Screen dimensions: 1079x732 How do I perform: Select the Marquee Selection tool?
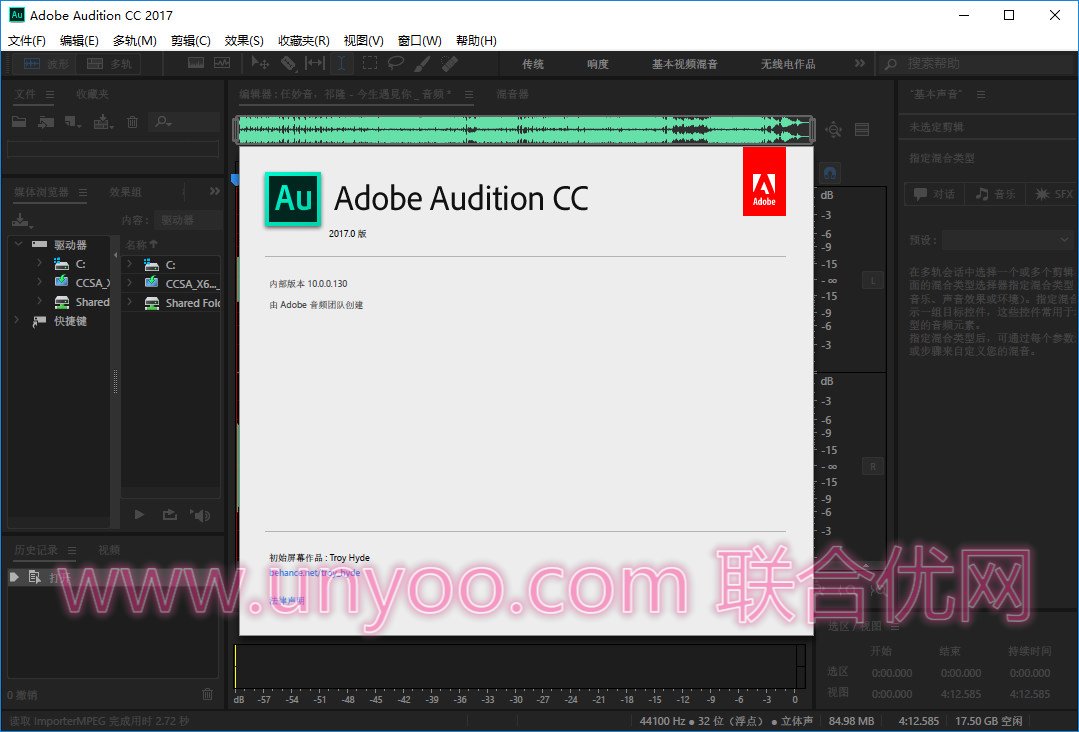pyautogui.click(x=370, y=63)
